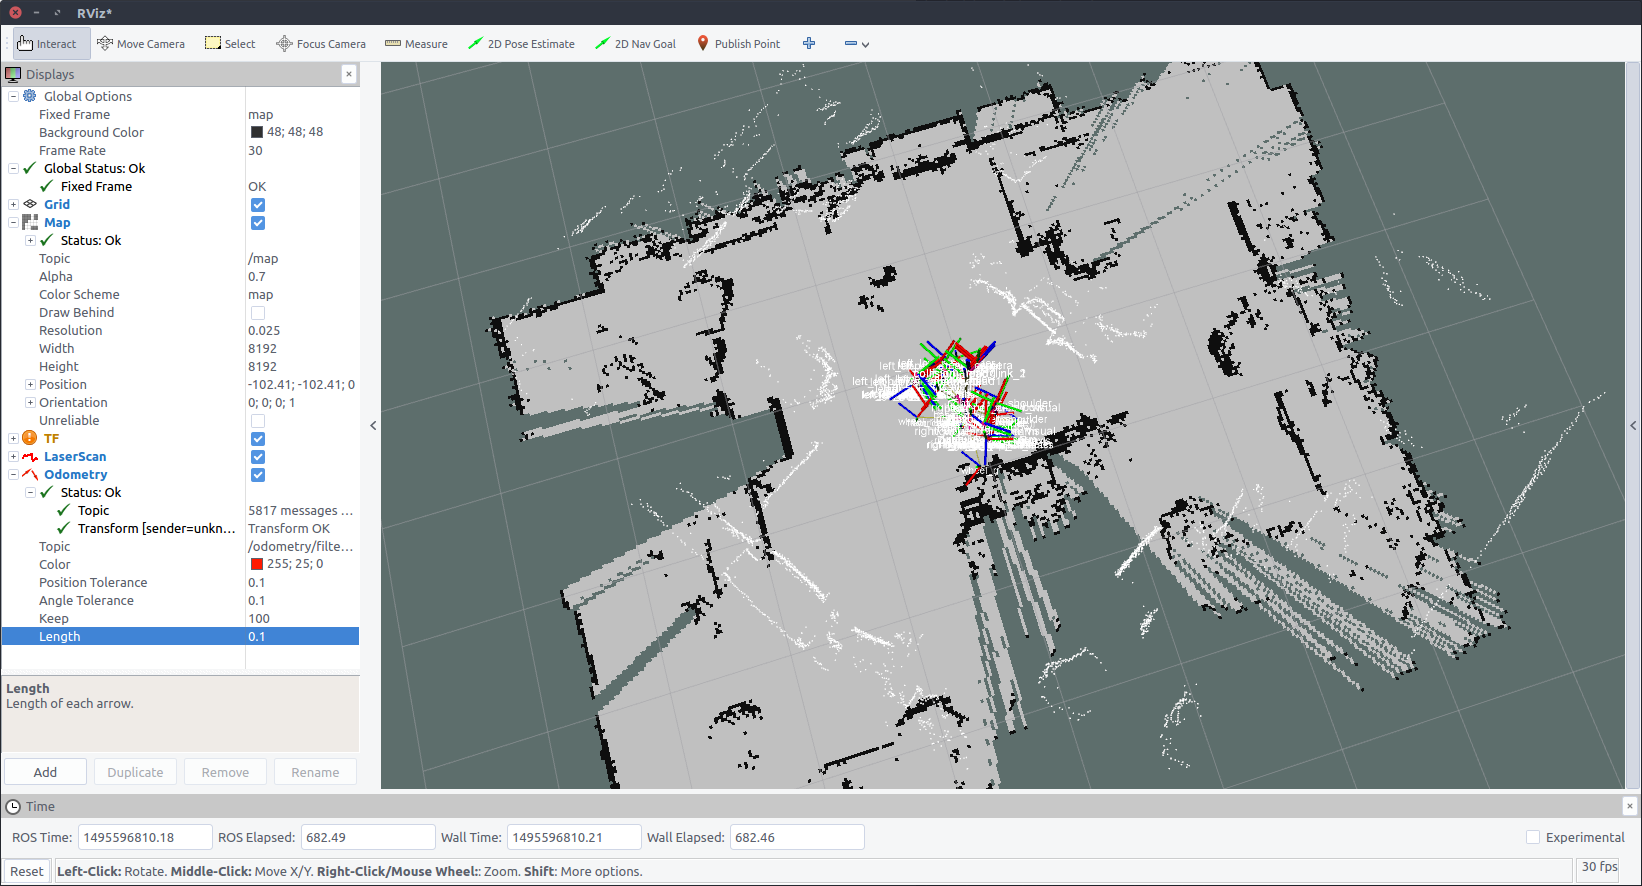Collapse the Odometry tree node
The width and height of the screenshot is (1642, 886).
[x=13, y=474]
